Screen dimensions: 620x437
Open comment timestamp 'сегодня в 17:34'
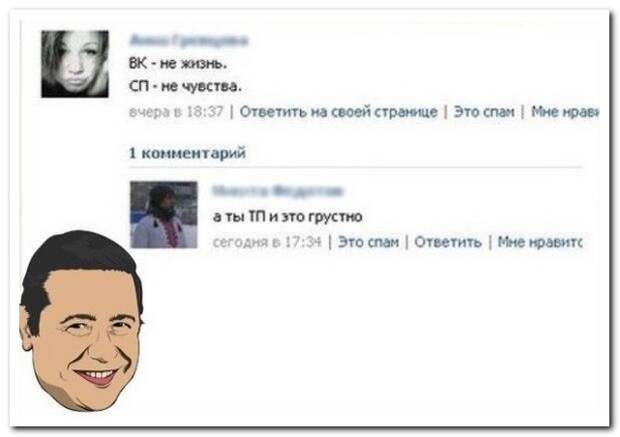tap(267, 242)
